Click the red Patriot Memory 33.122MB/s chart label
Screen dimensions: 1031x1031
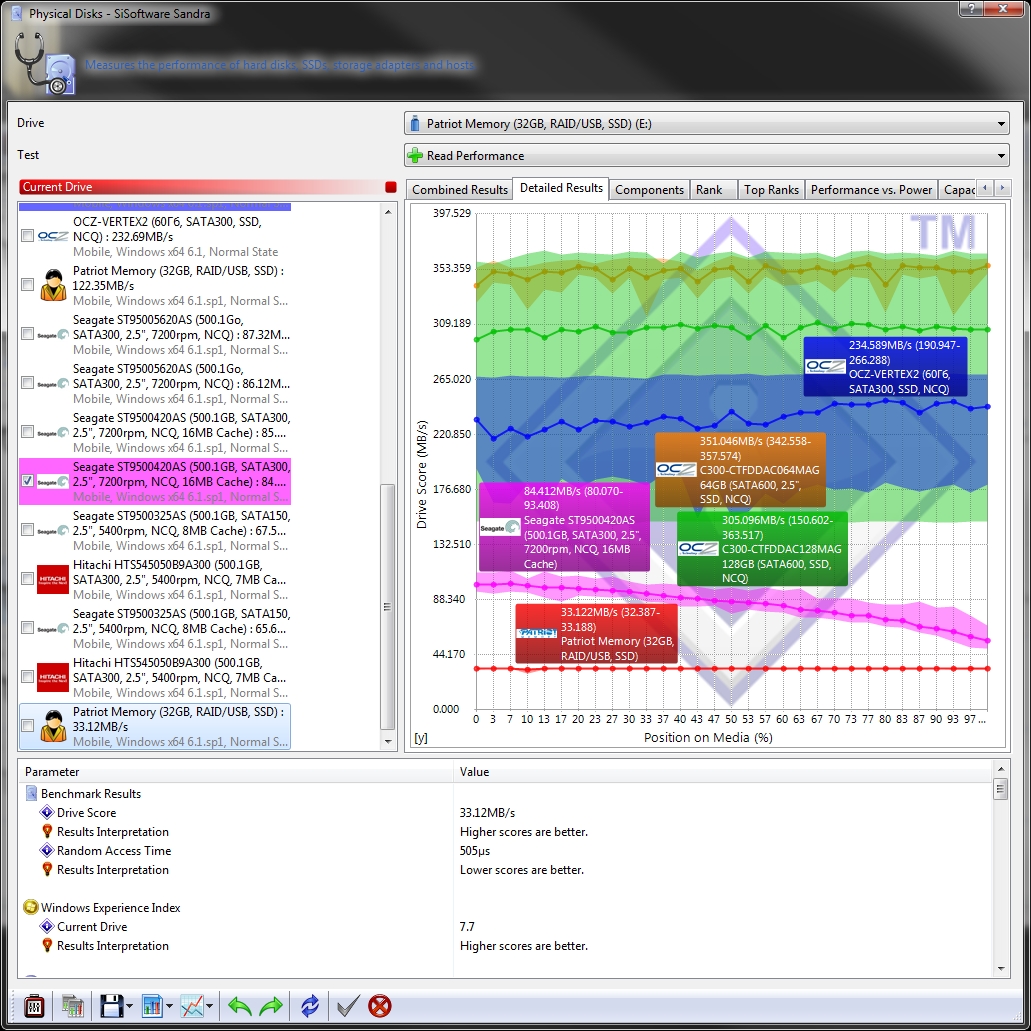click(x=597, y=634)
